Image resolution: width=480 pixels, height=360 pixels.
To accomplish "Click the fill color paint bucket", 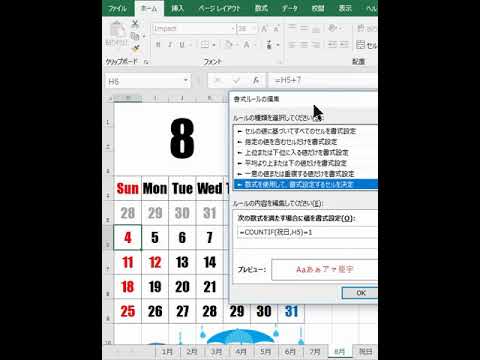I will point(228,45).
